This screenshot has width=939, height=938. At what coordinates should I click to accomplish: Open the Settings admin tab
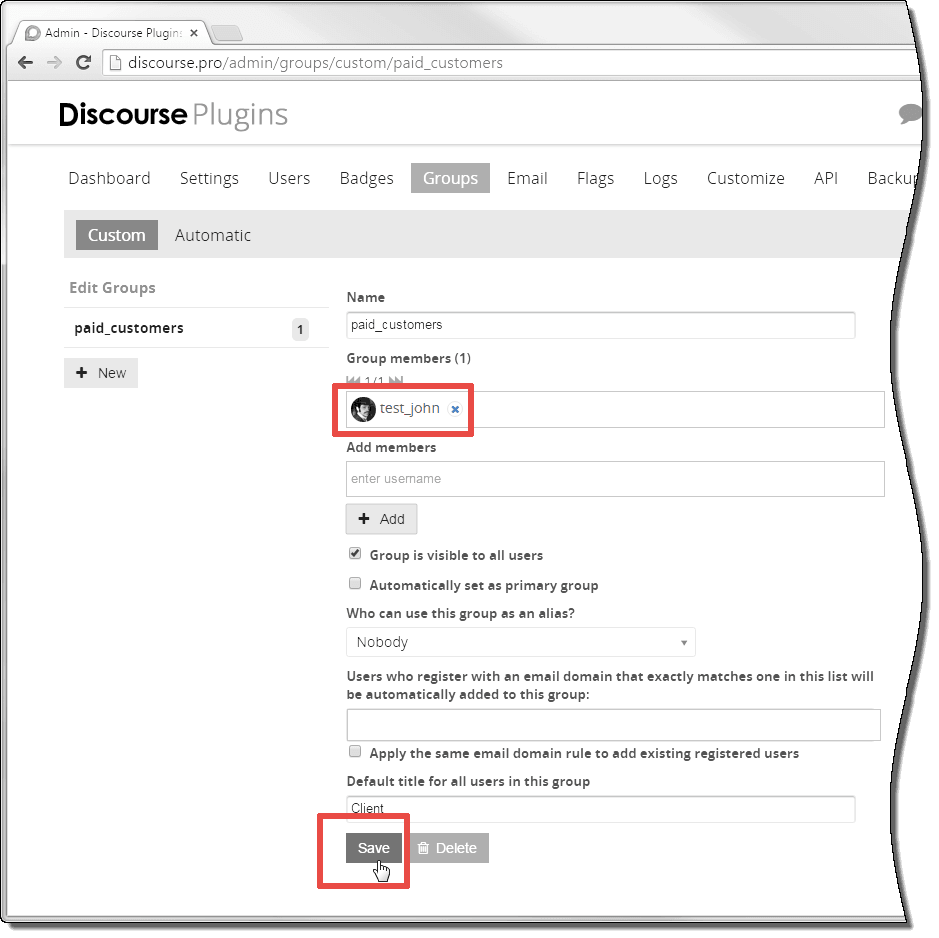(x=209, y=178)
